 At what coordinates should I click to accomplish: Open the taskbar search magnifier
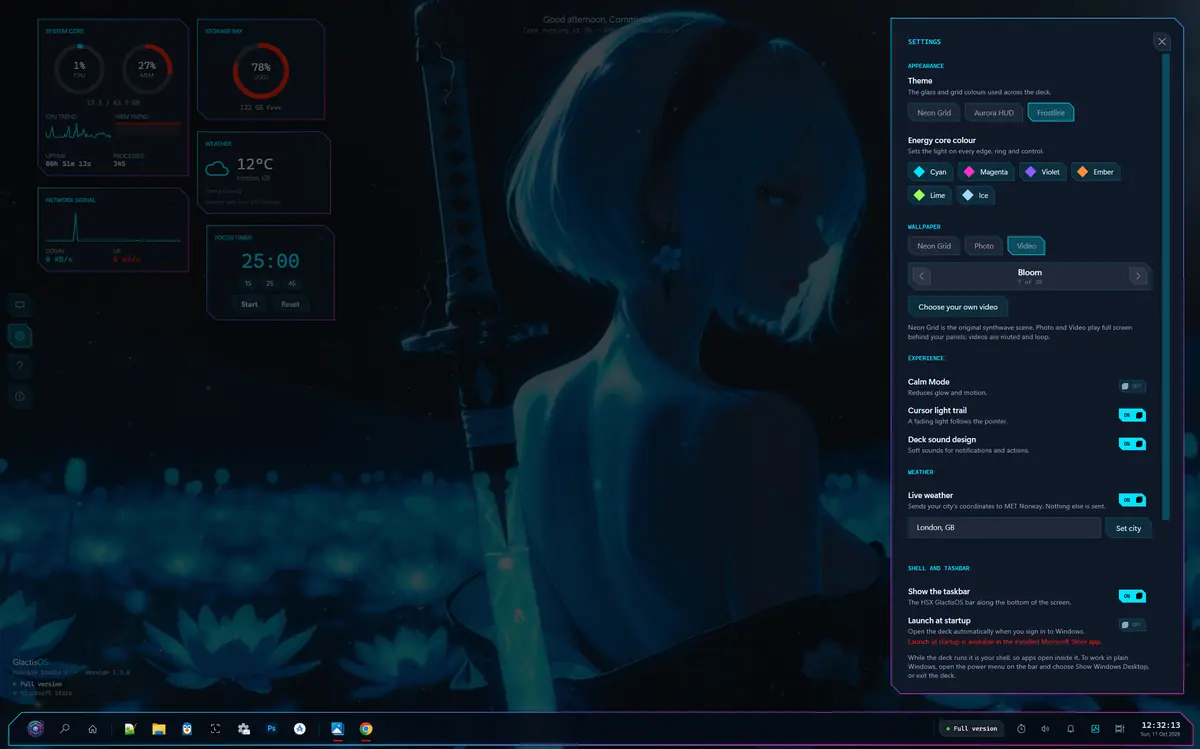pos(65,729)
